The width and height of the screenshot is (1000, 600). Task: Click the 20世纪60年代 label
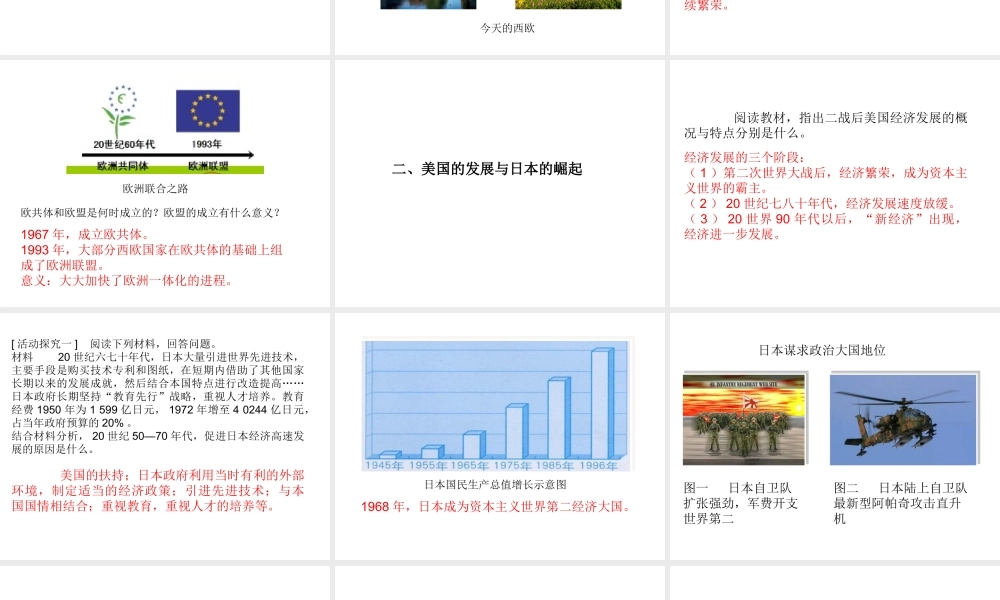124,144
